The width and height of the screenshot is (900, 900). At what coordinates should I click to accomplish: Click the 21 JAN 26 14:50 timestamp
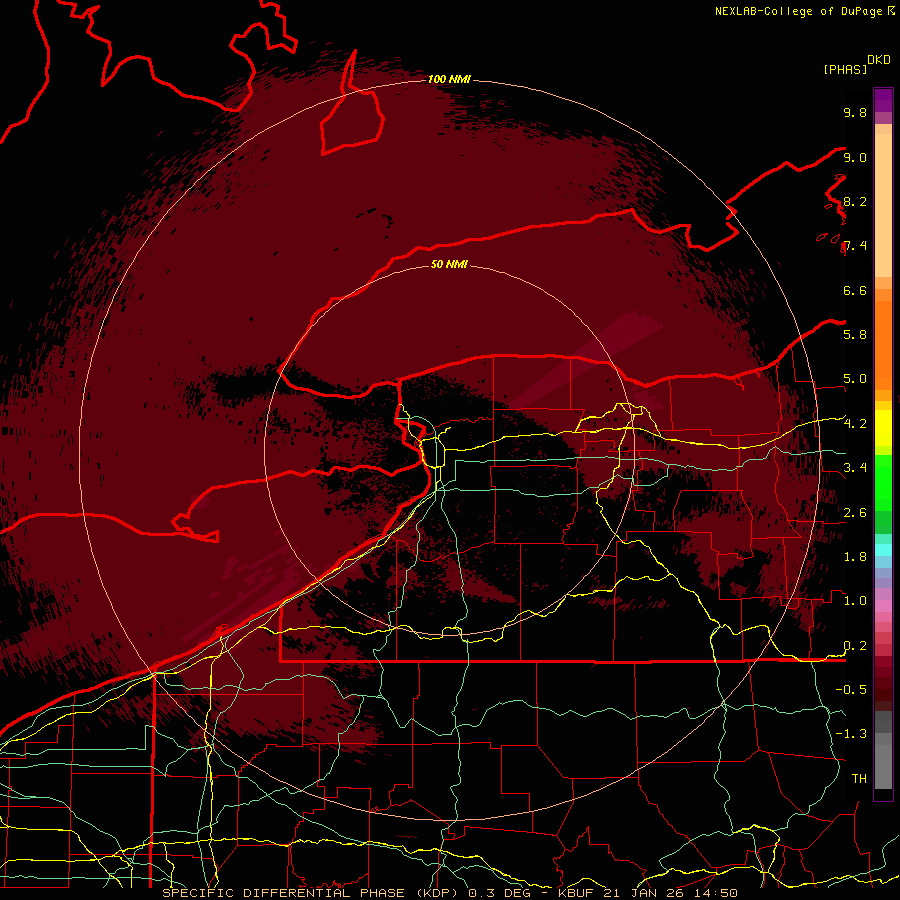coord(670,893)
